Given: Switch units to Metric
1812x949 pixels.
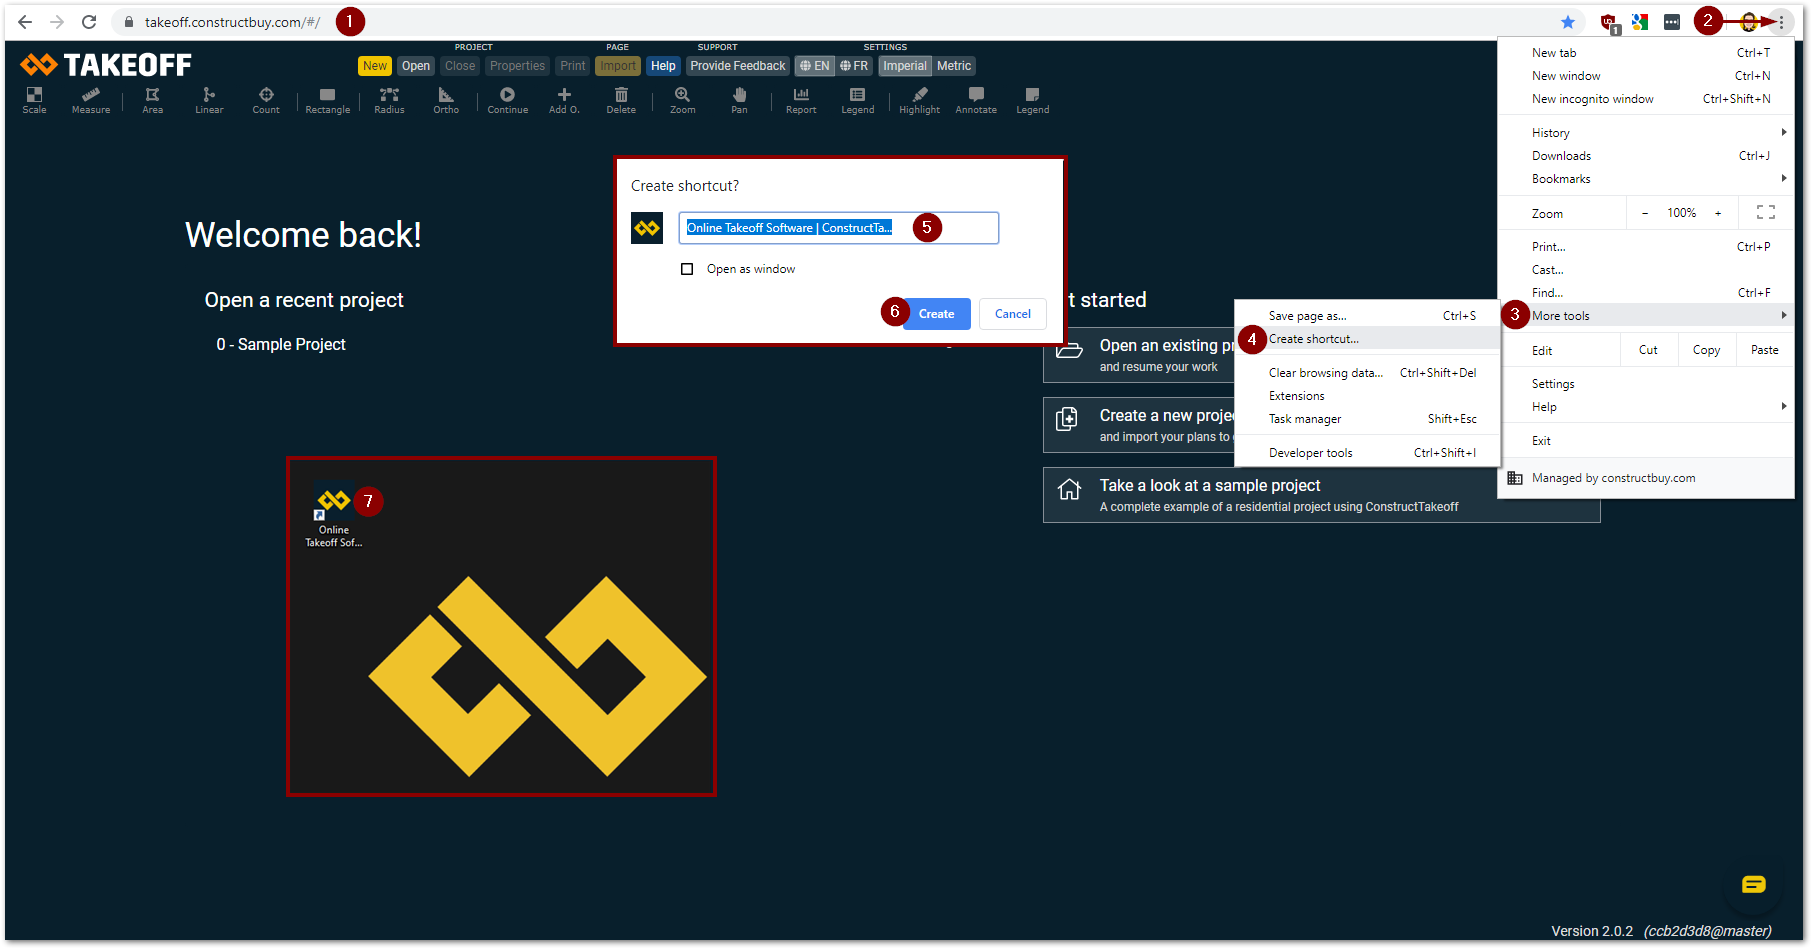Looking at the screenshot, I should tap(953, 66).
